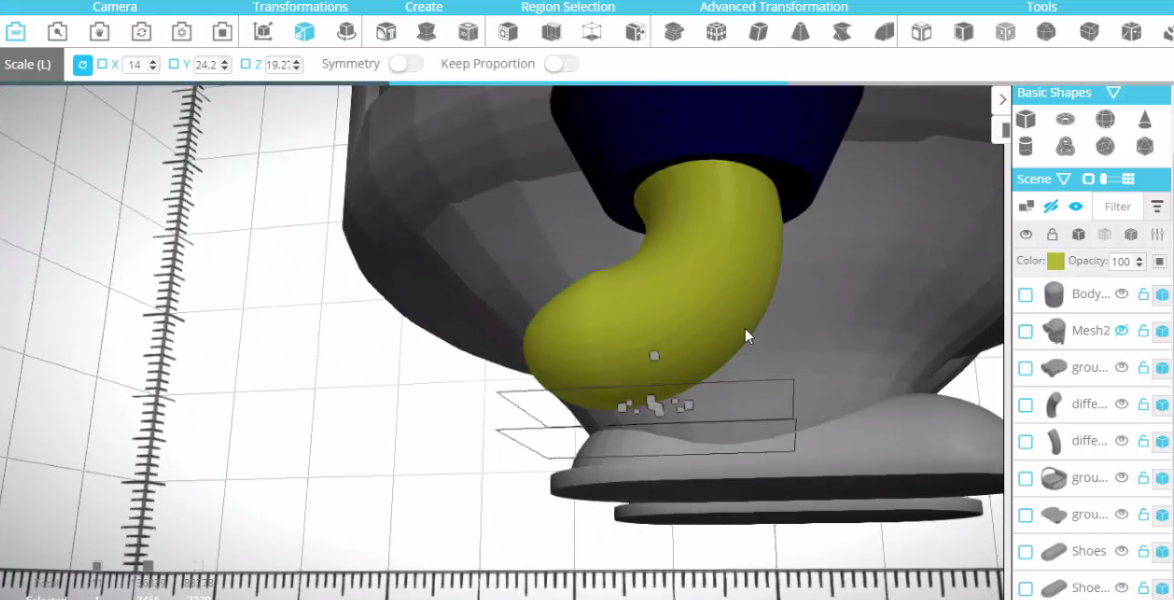Add a torus from Basic Shapes
1174x600 pixels.
pyautogui.click(x=1065, y=119)
